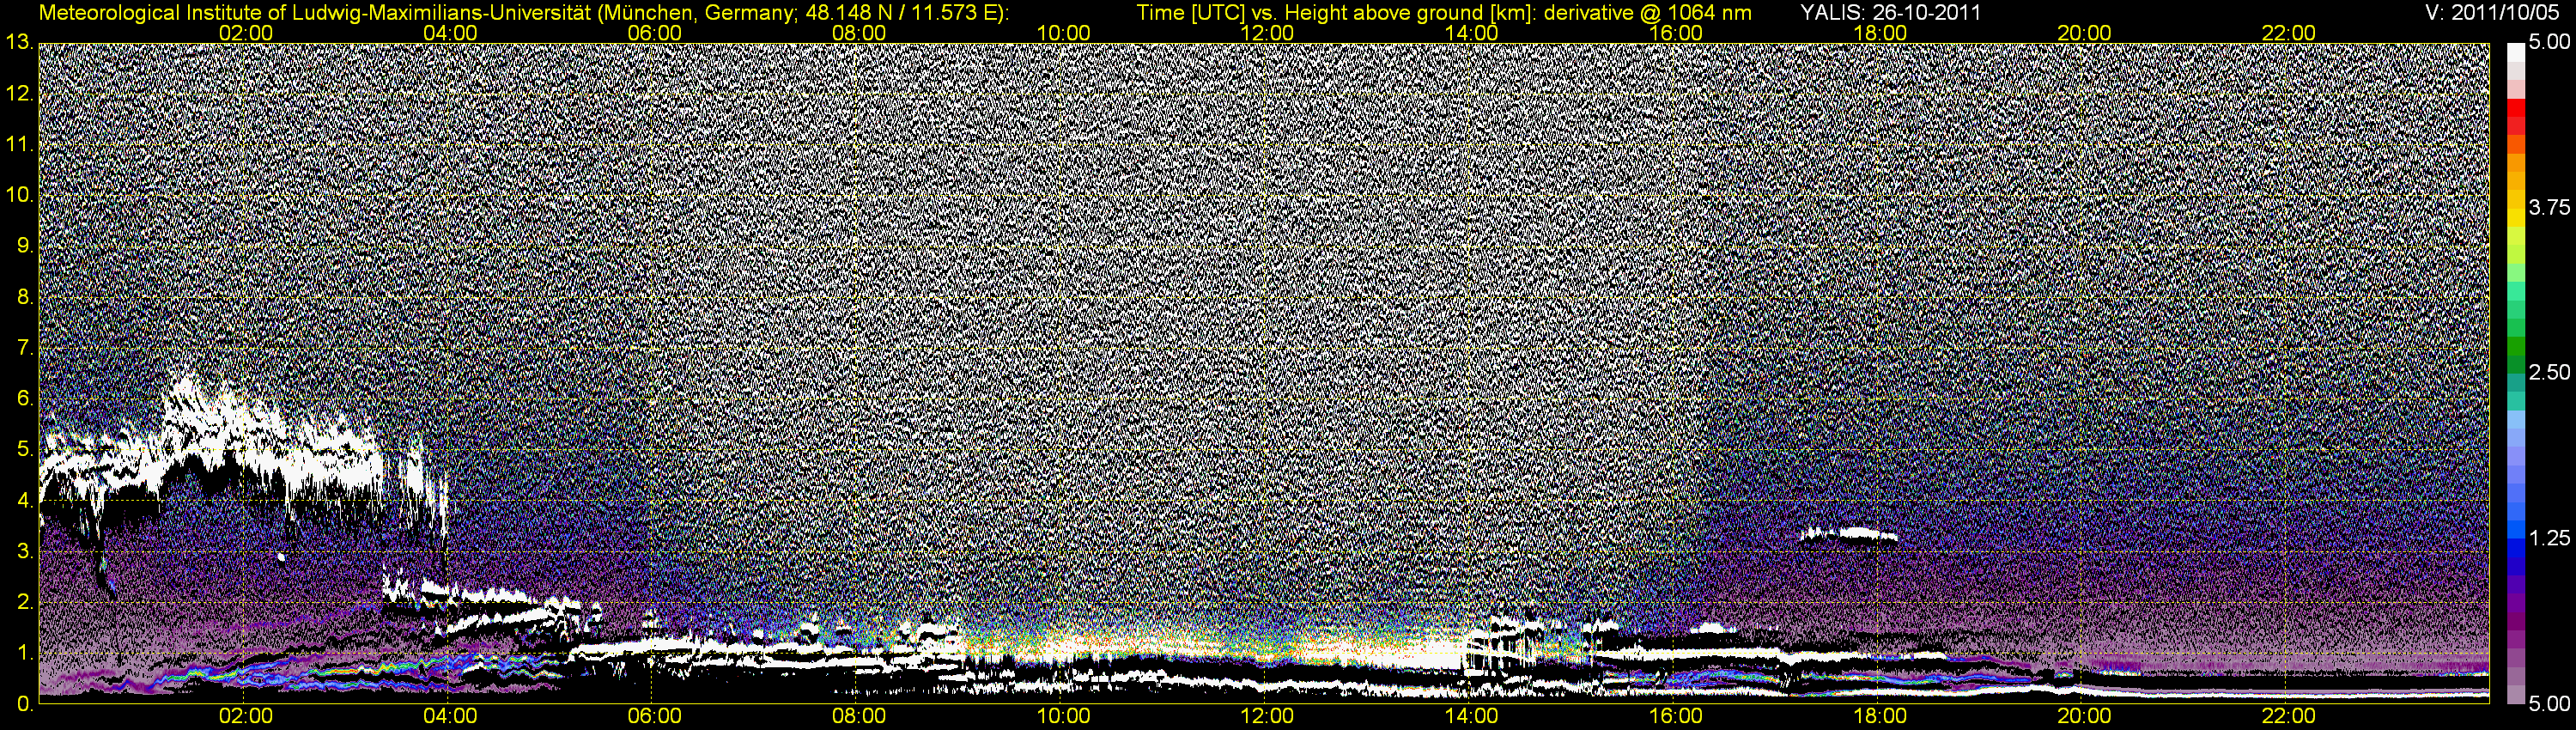The width and height of the screenshot is (2576, 730).
Task: Click the 2 km height axis label
Action: point(26,602)
